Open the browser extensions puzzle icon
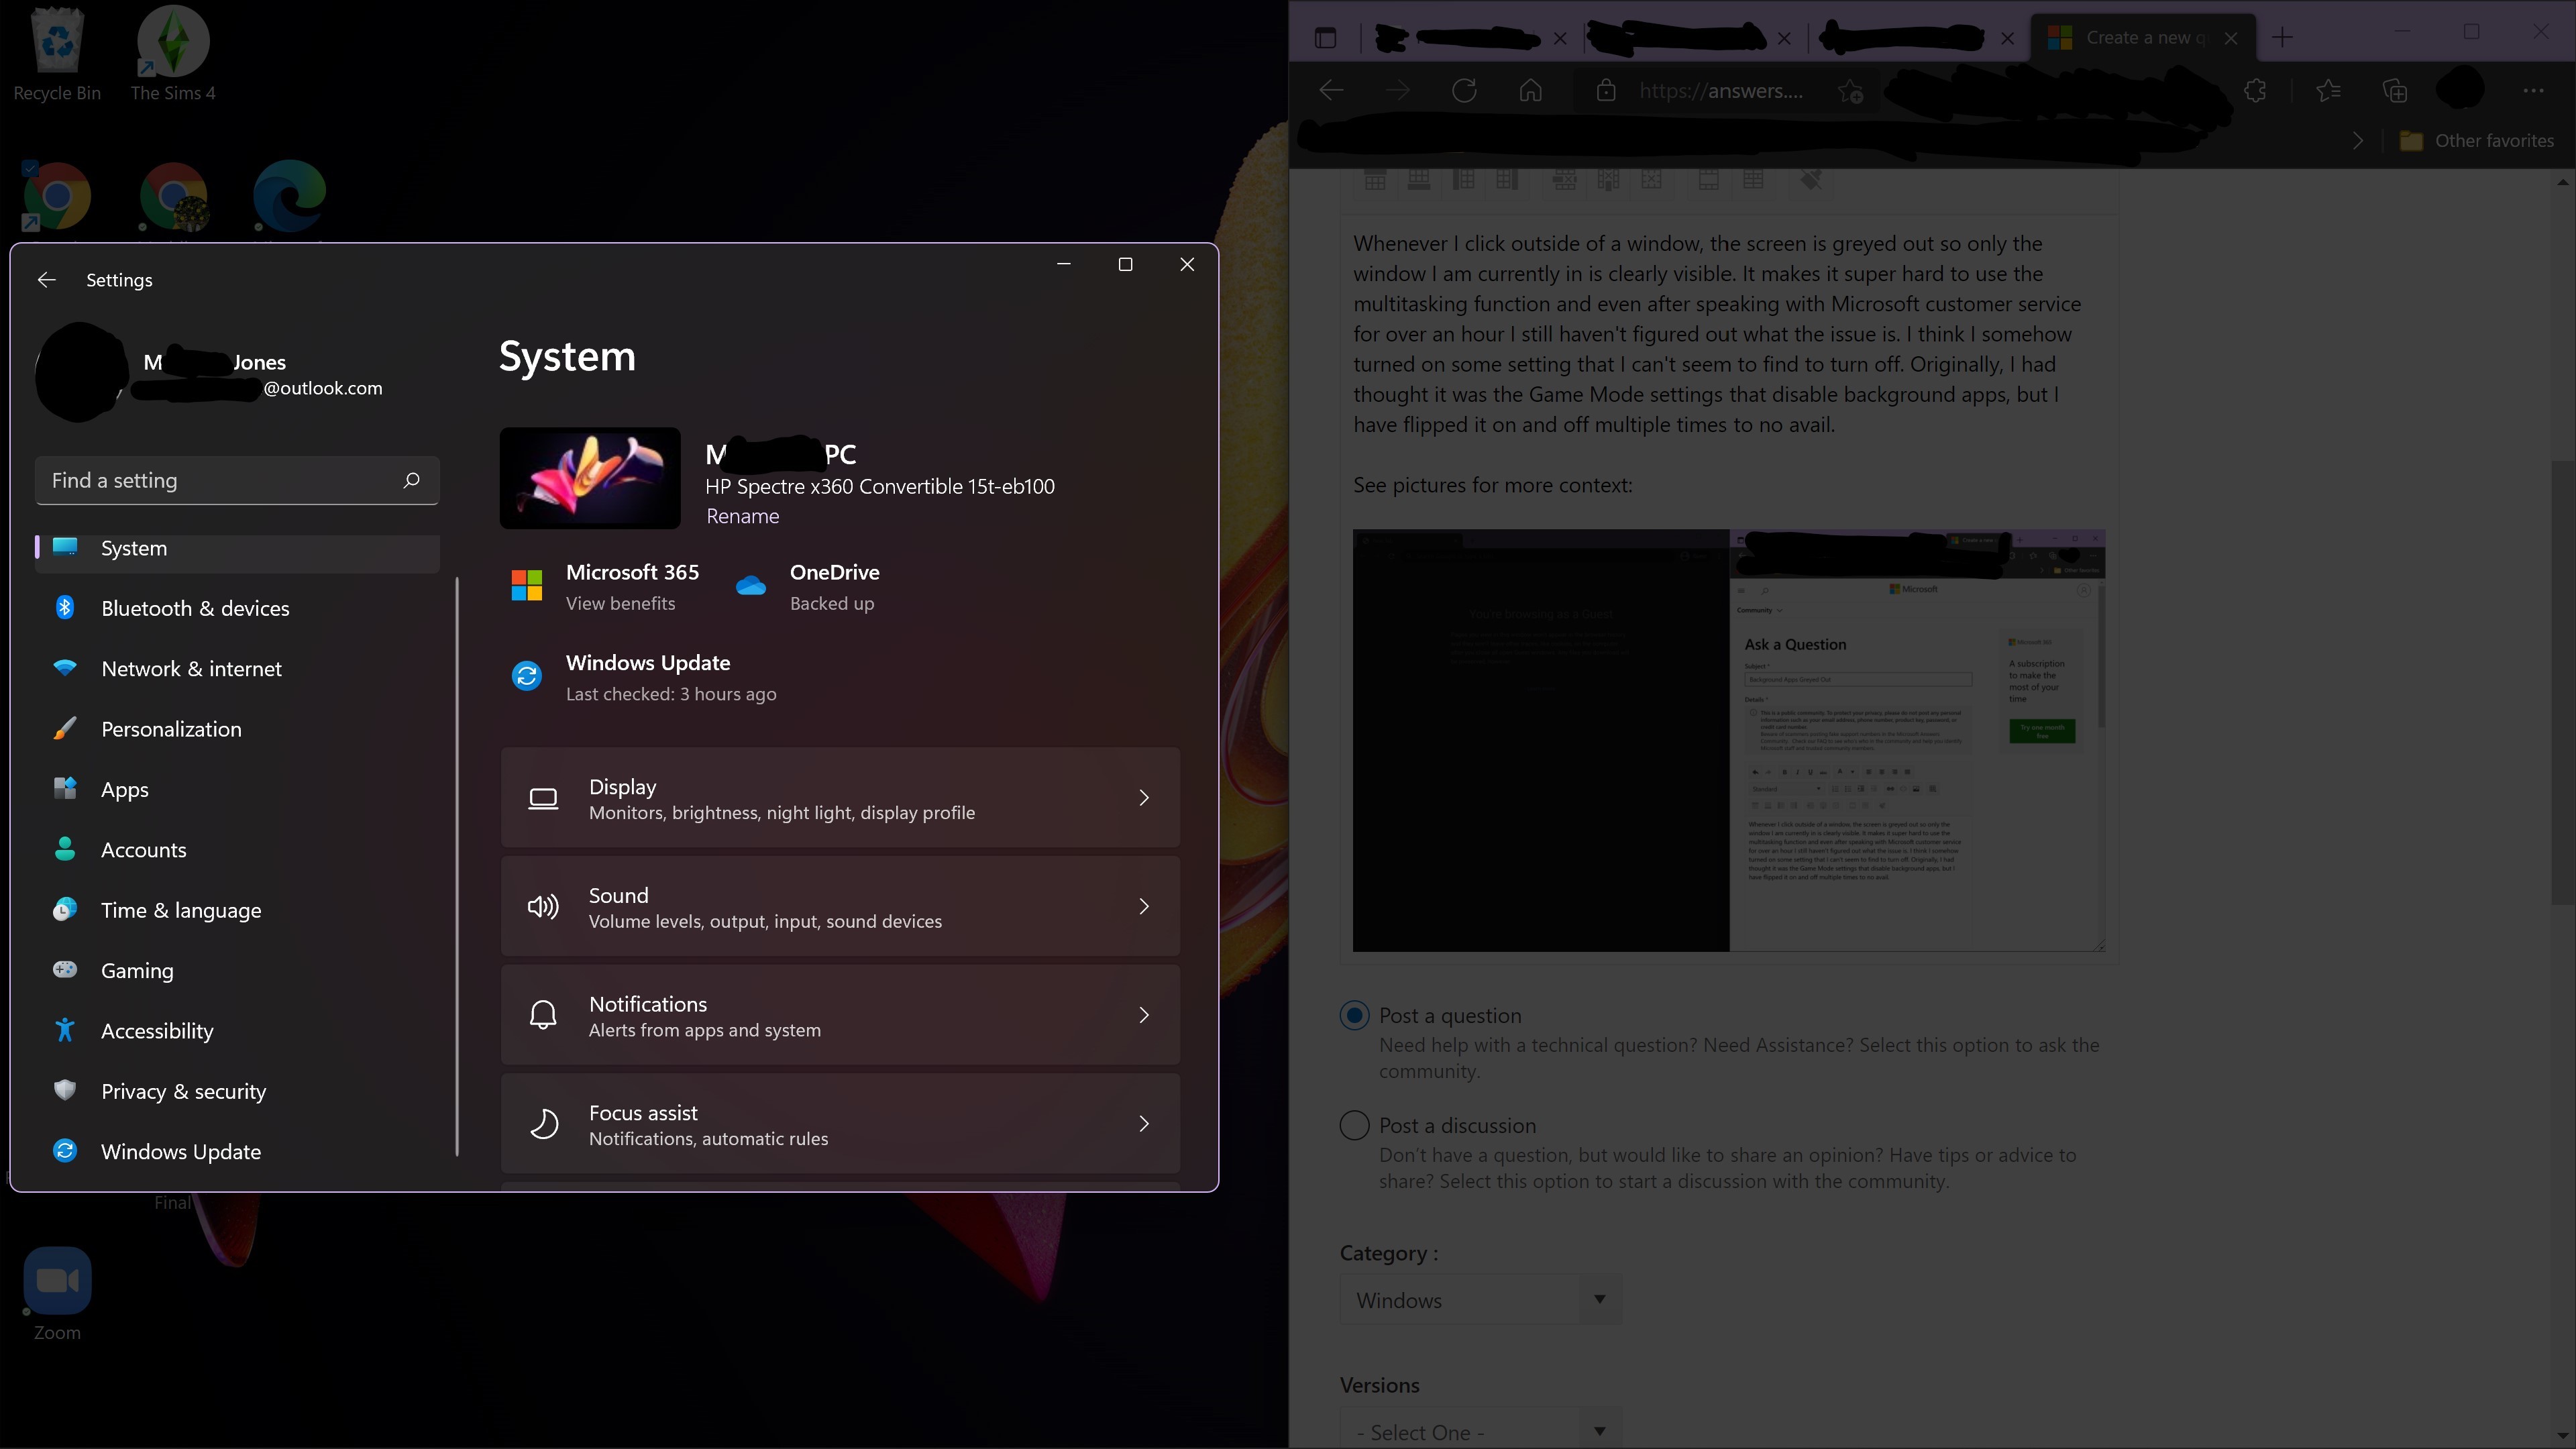Screen dimensions: 2576x1449 (2255, 91)
